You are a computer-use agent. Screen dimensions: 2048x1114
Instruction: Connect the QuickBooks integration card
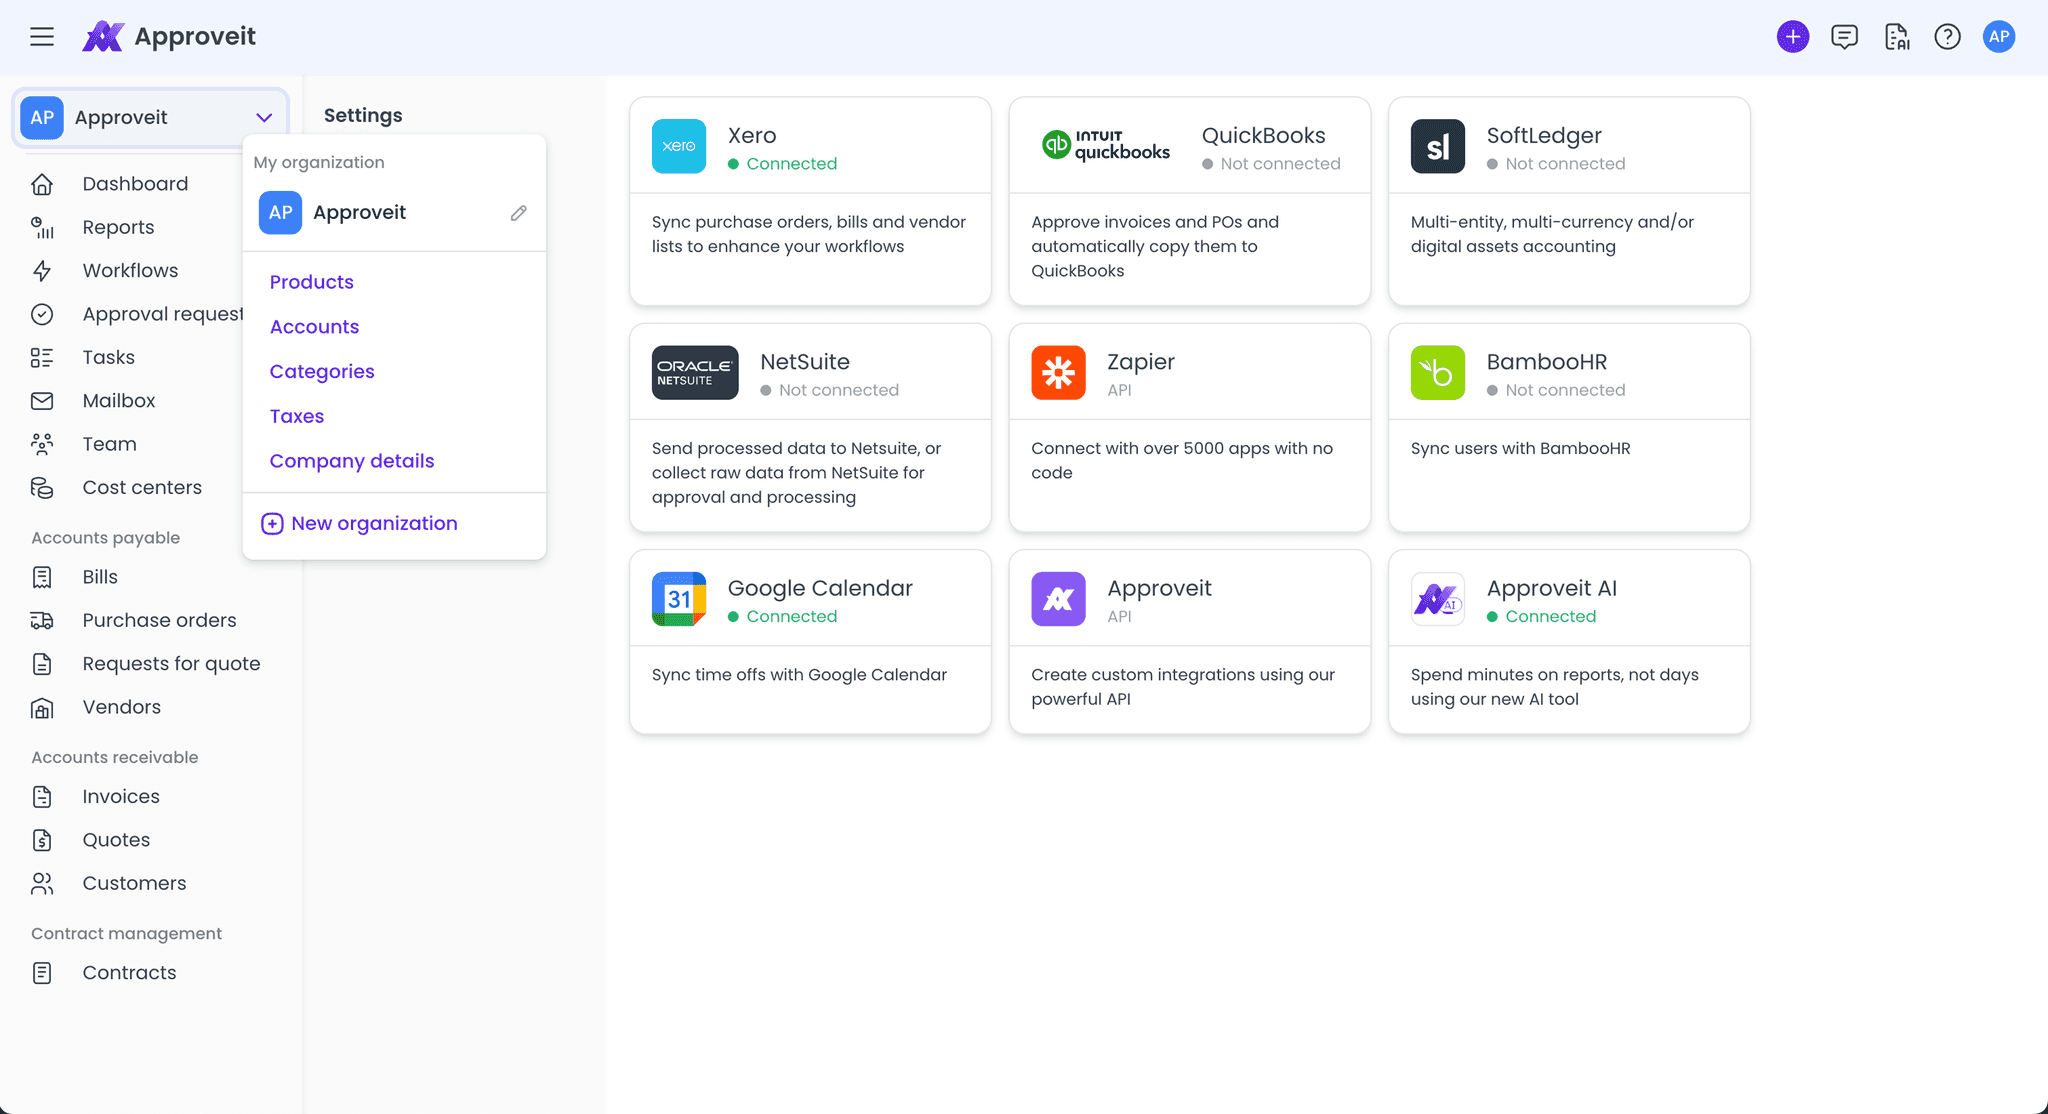tap(1189, 201)
